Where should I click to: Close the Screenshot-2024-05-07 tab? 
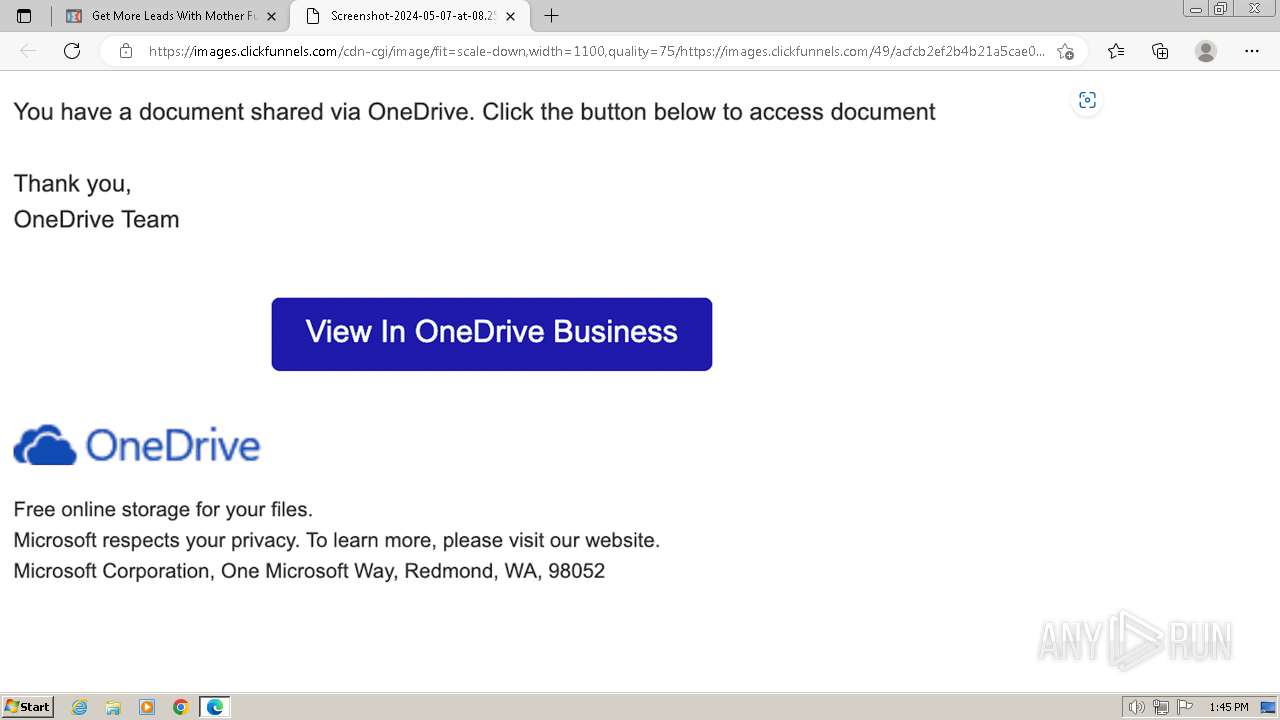point(510,16)
